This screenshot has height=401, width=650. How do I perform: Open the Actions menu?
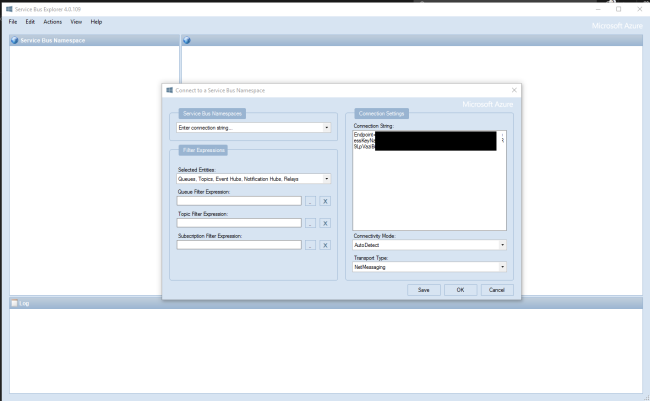(53, 22)
